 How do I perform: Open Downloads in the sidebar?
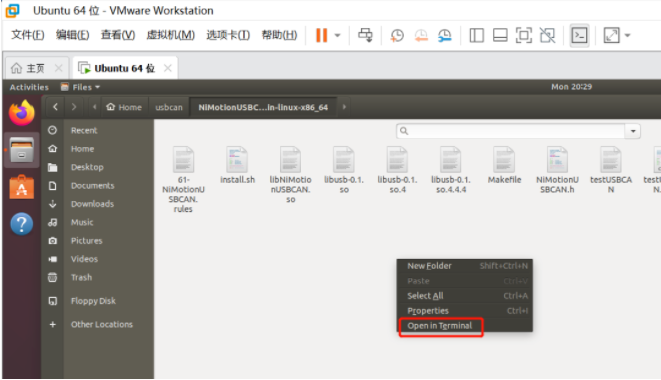point(92,204)
